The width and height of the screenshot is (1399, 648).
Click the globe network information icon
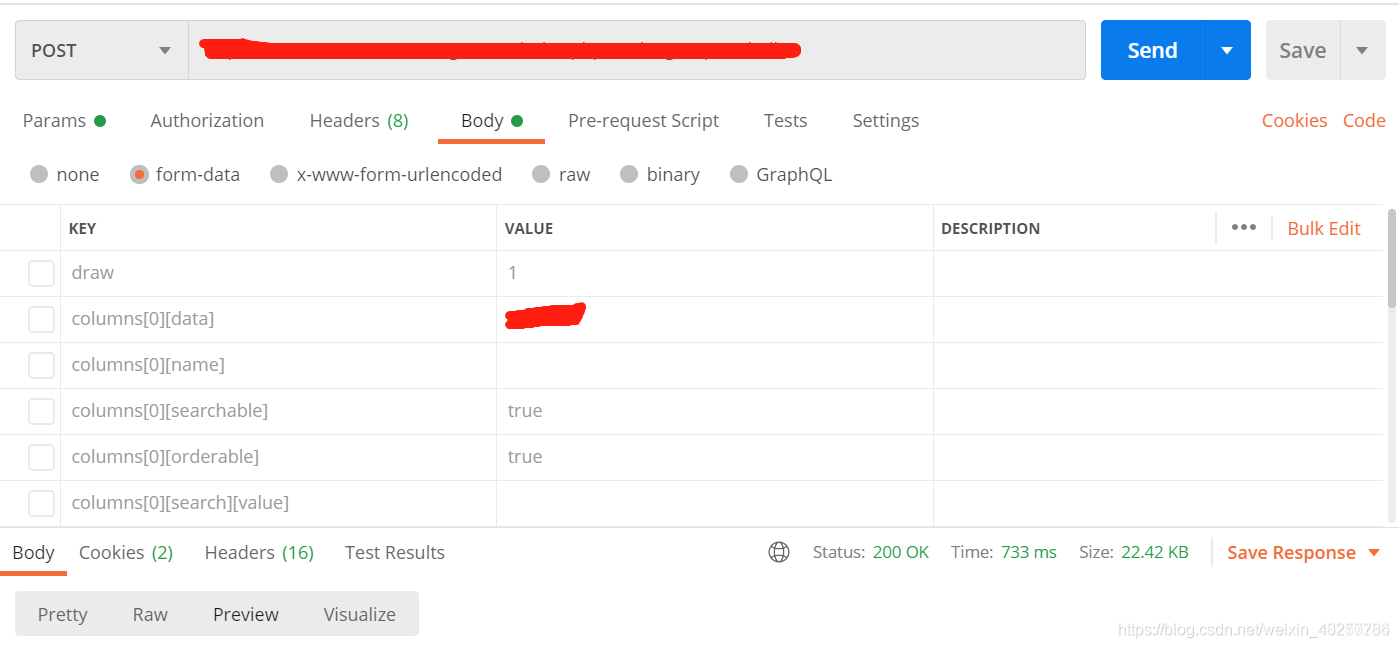pyautogui.click(x=779, y=552)
